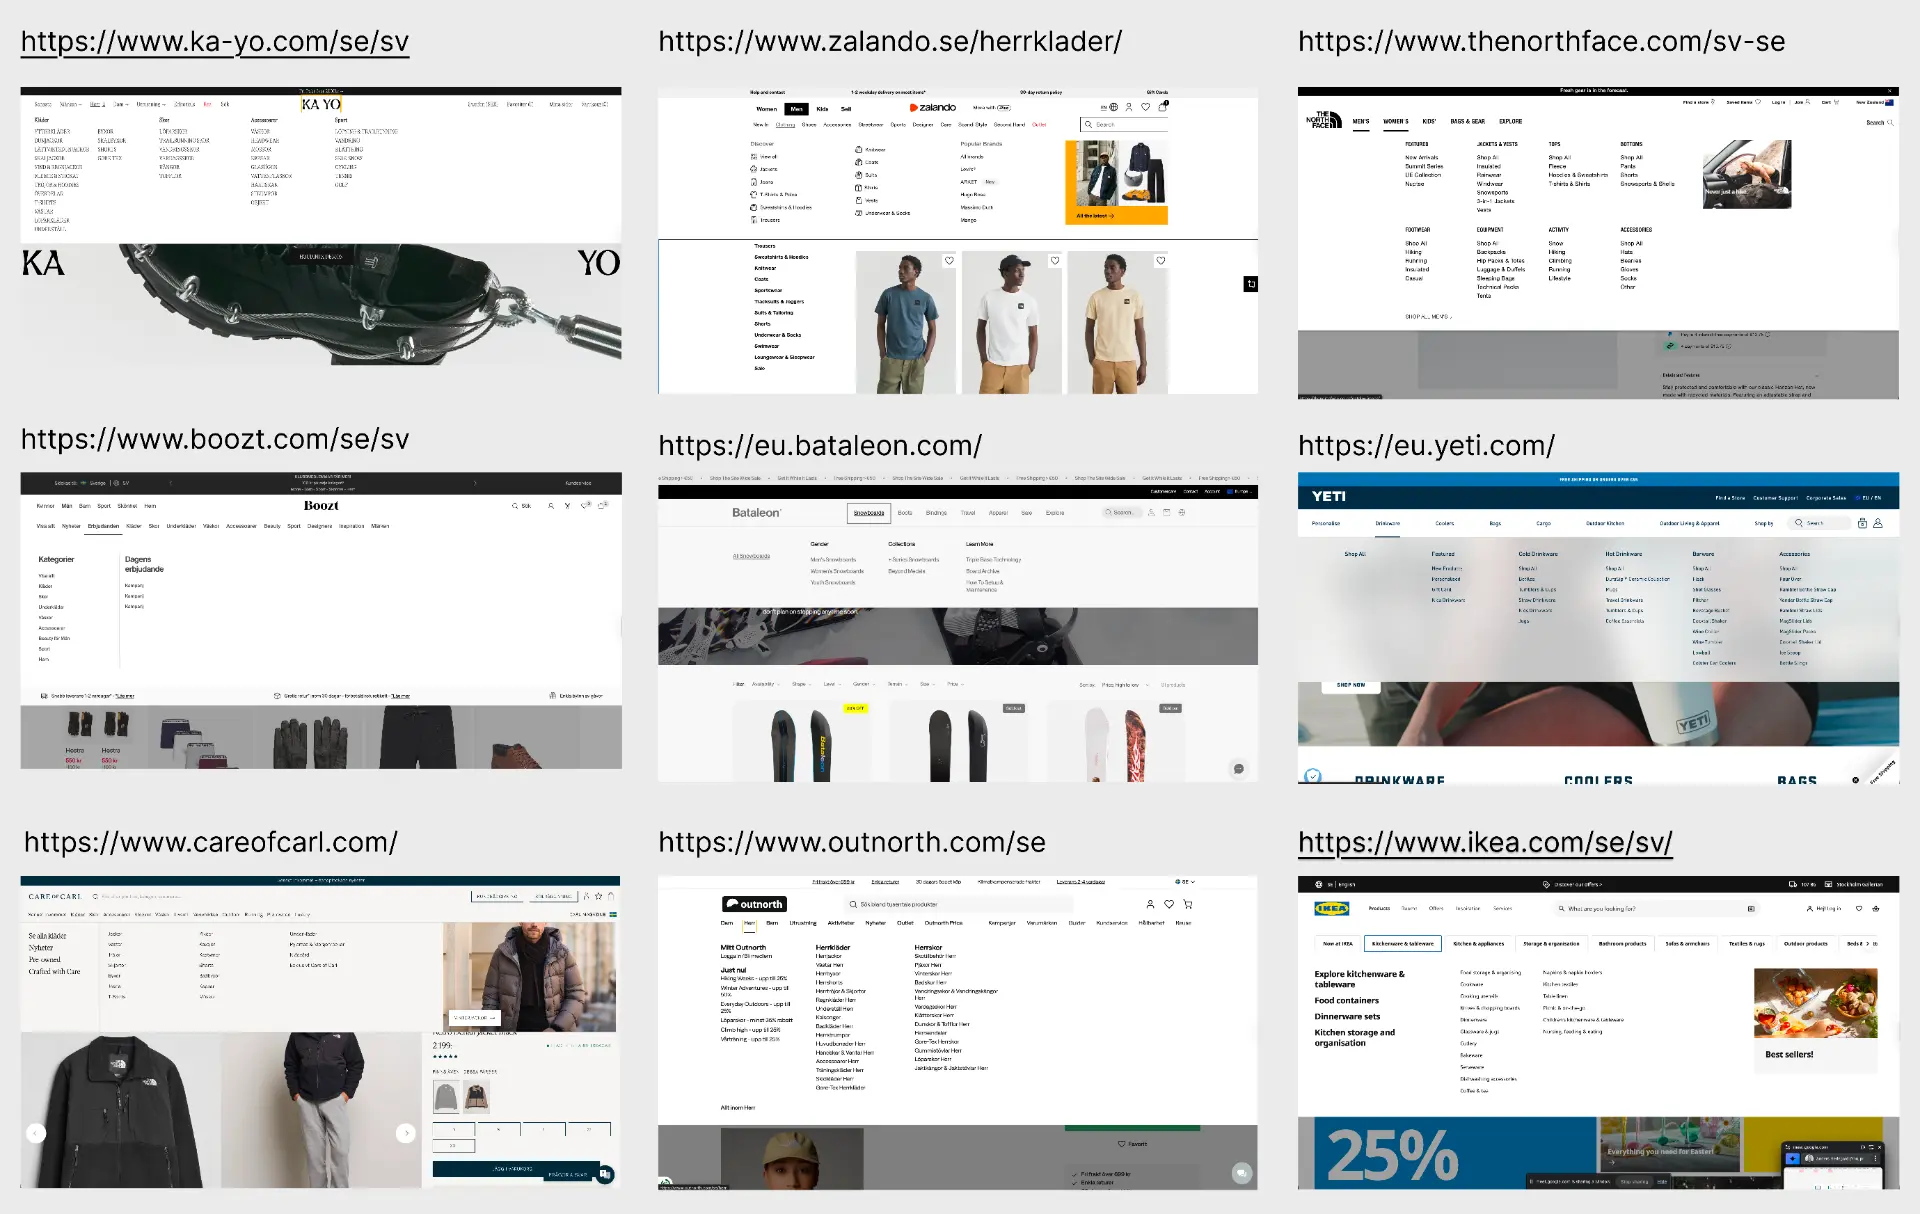Viewport: 1920px width, 1214px height.
Task: Click the IKEA logo
Action: (x=1331, y=909)
